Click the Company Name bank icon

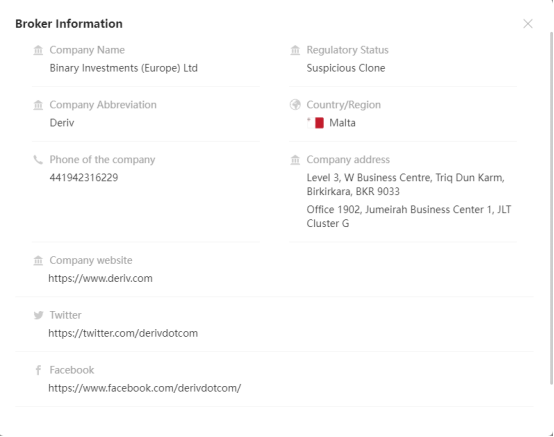pyautogui.click(x=38, y=50)
